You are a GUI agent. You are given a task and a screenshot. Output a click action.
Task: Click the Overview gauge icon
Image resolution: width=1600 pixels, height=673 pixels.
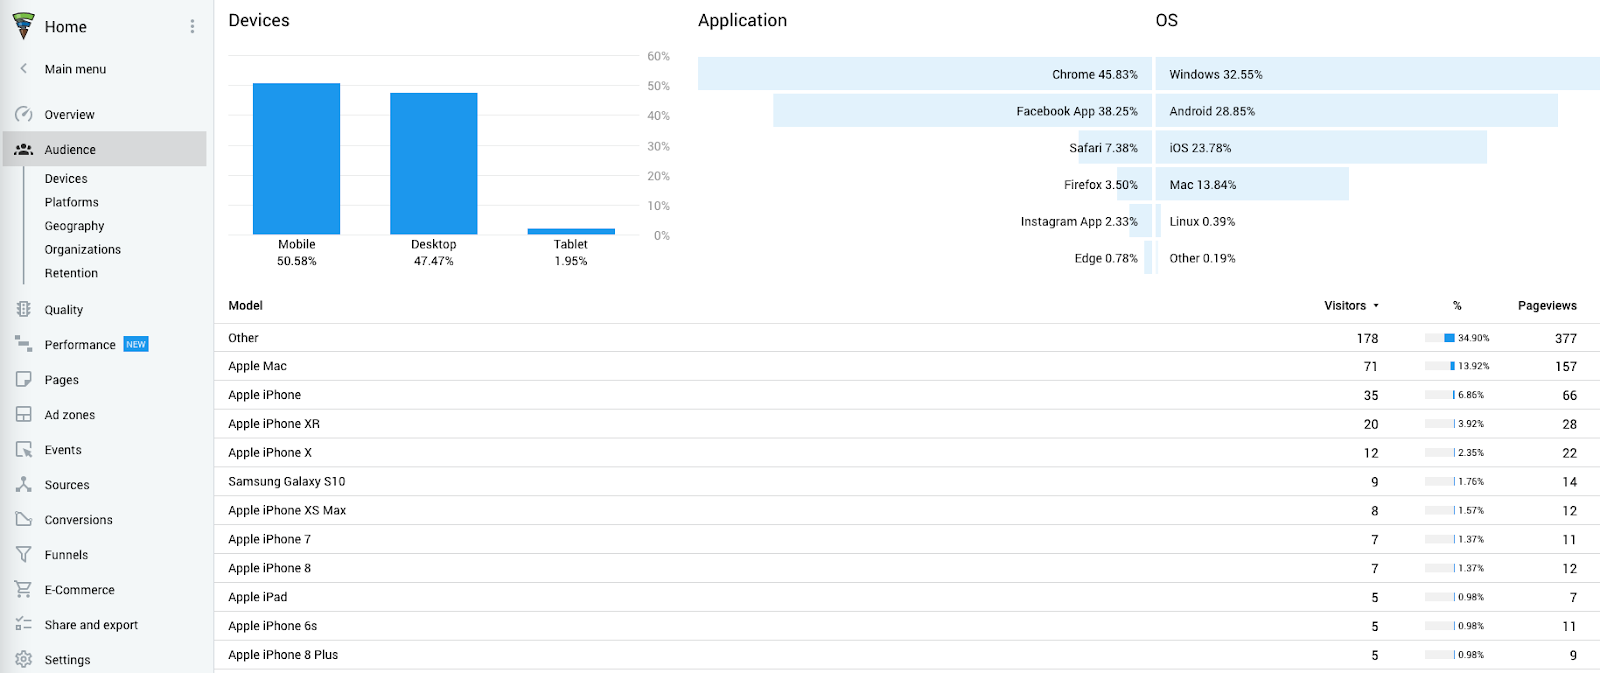[x=23, y=114]
